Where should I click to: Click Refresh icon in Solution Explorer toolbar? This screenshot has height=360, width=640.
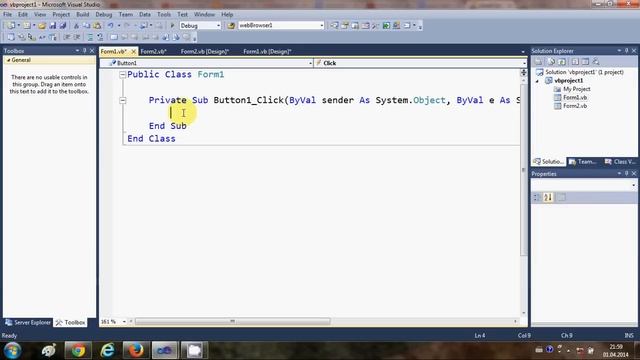[562, 62]
